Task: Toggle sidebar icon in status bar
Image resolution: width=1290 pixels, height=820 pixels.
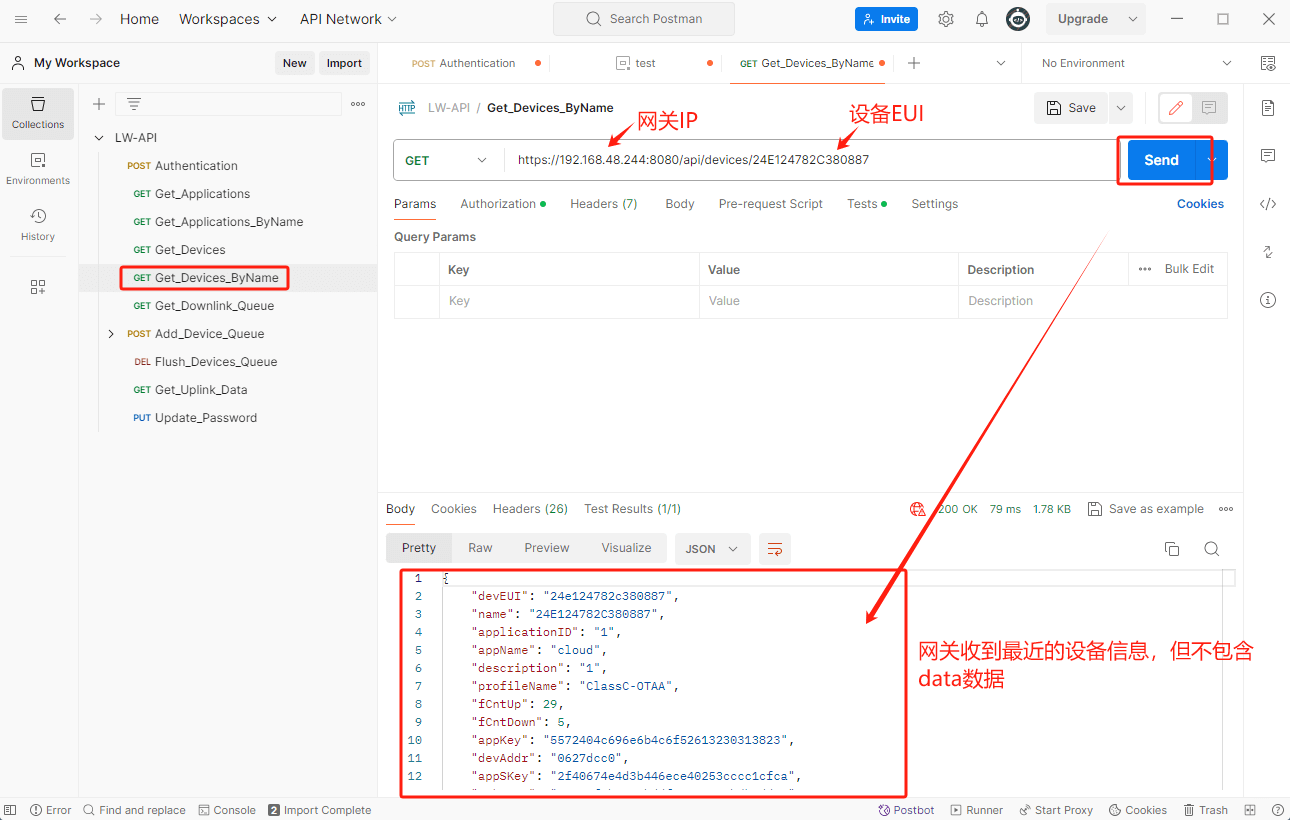Action: tap(11, 810)
